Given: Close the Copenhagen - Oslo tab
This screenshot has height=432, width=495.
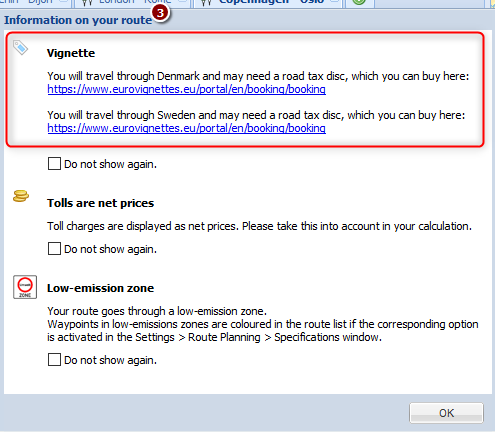Looking at the screenshot, I should point(335,1).
